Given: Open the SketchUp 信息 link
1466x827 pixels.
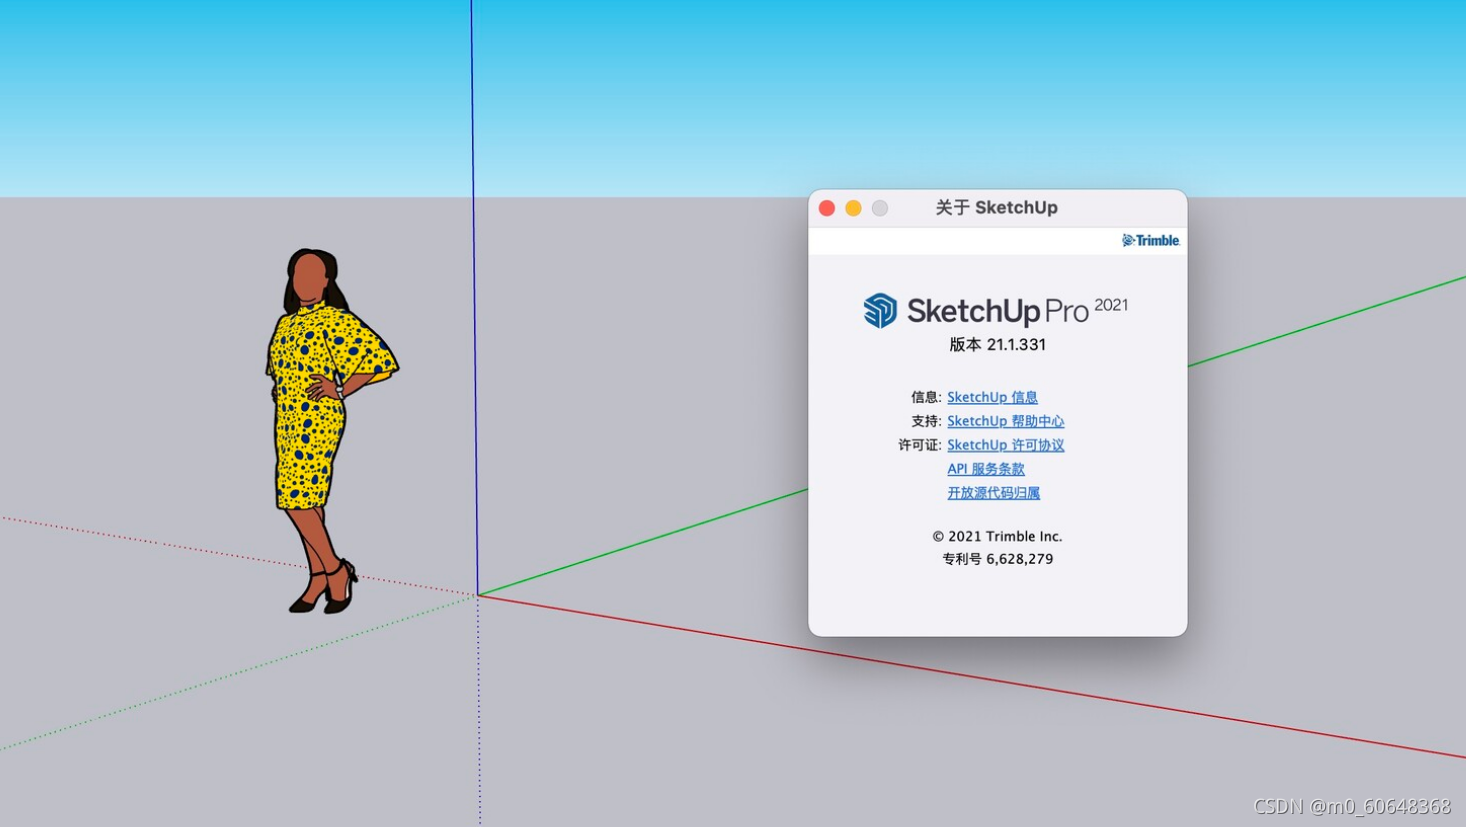Looking at the screenshot, I should (x=992, y=397).
